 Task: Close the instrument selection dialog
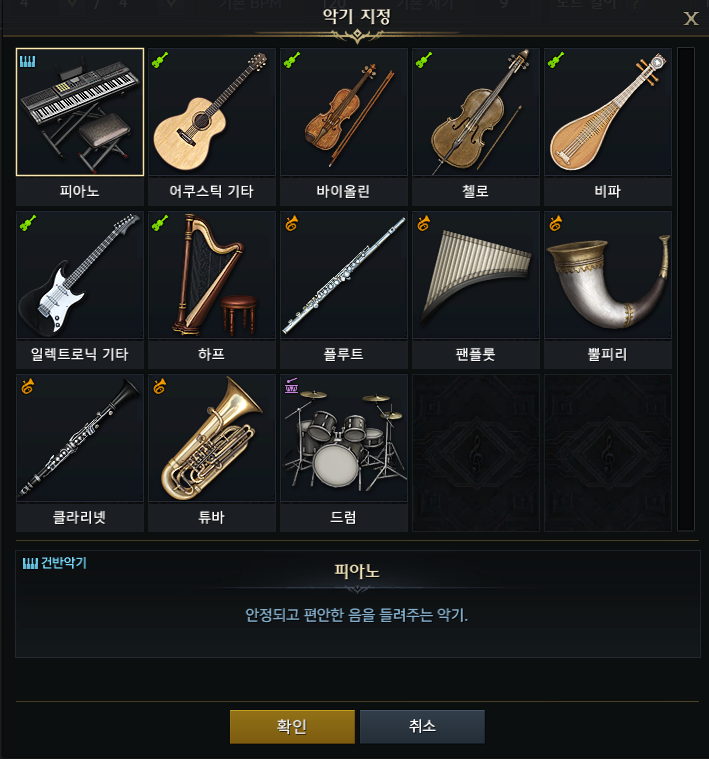[x=691, y=19]
